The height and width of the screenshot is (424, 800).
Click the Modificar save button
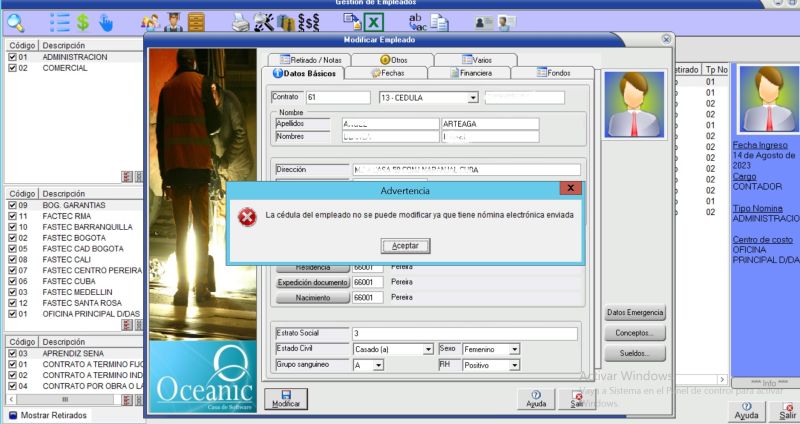point(285,399)
